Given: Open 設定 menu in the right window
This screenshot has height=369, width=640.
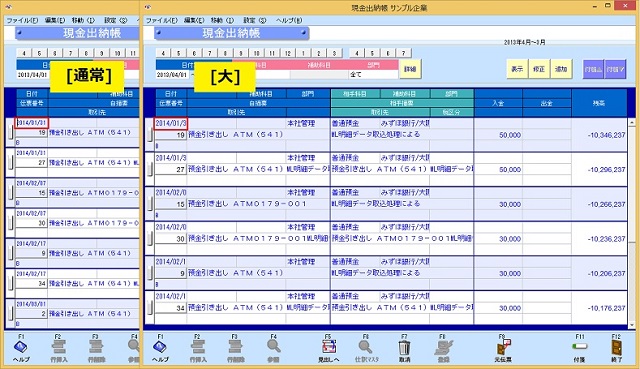Looking at the screenshot, I should click(255, 20).
